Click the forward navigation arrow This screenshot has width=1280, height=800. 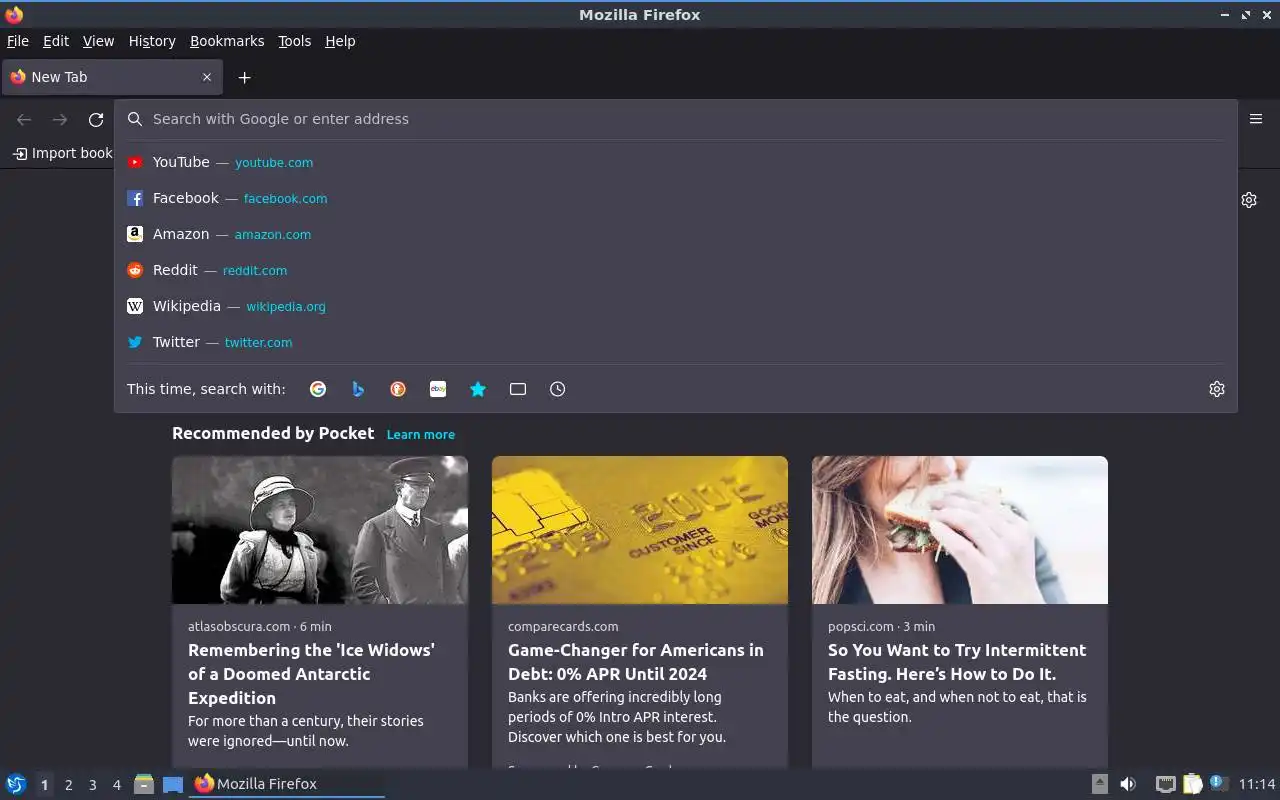[60, 120]
